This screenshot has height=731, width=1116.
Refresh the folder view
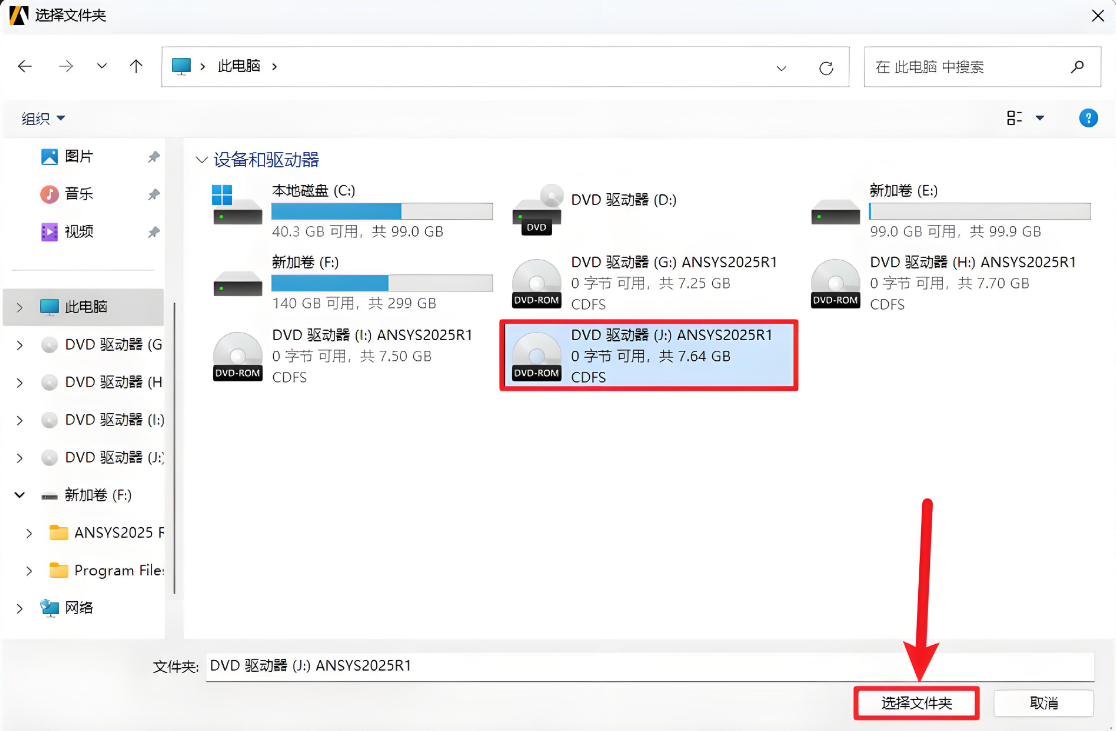point(826,68)
